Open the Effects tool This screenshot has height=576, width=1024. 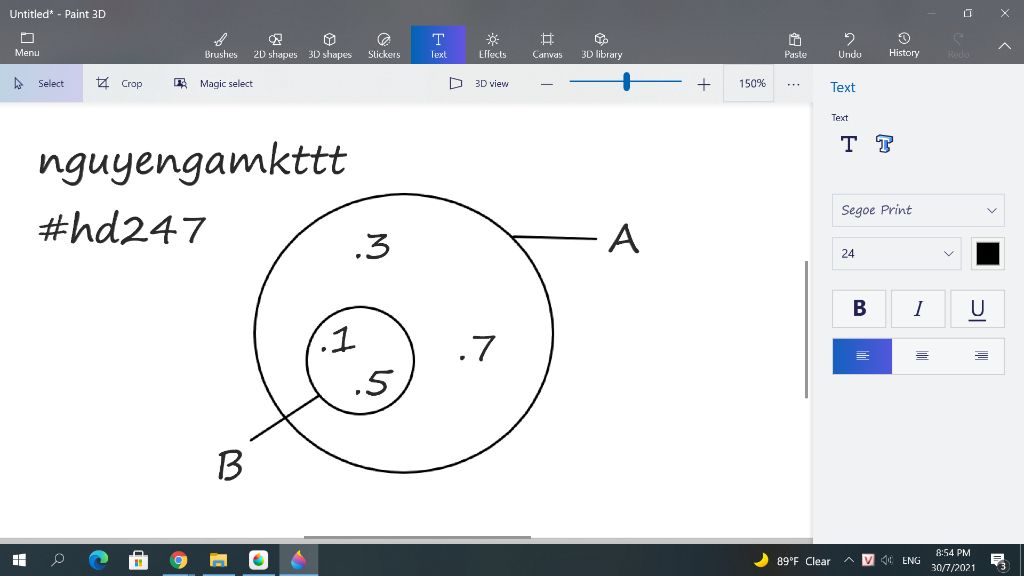[492, 45]
